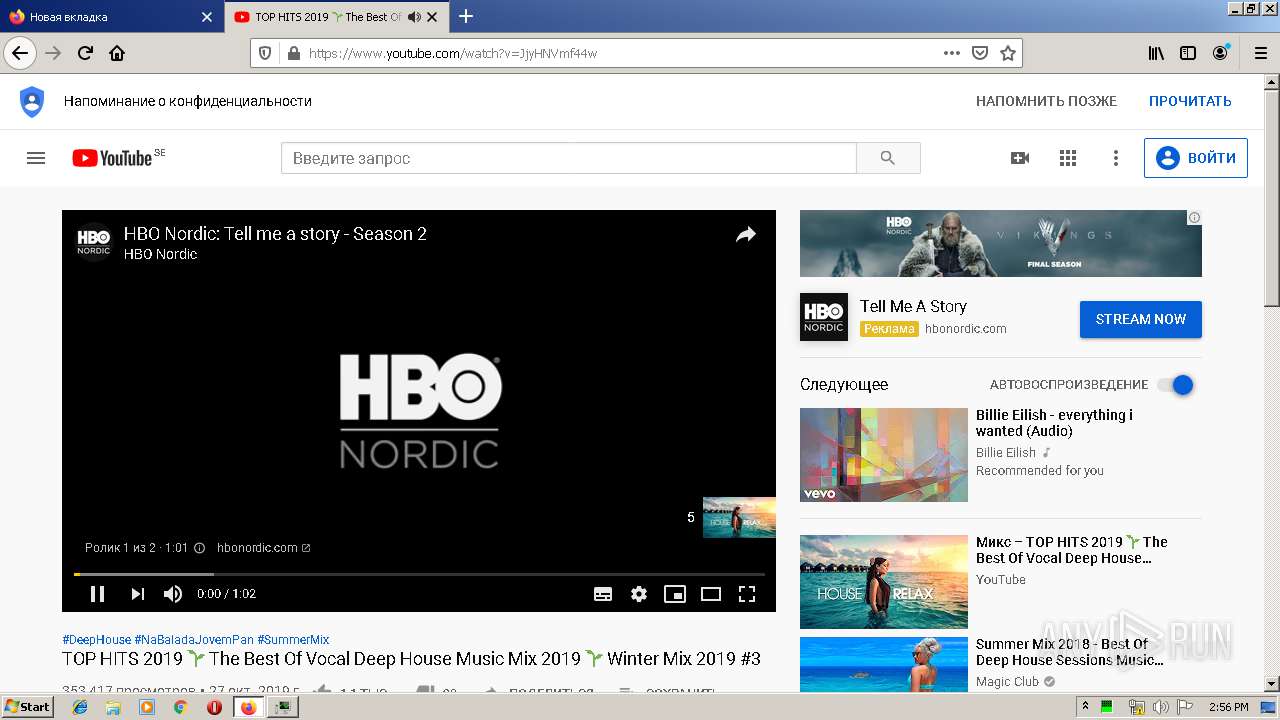Click the skip-ad preview thumbnail
Viewport: 1280px width, 720px height.
[739, 517]
